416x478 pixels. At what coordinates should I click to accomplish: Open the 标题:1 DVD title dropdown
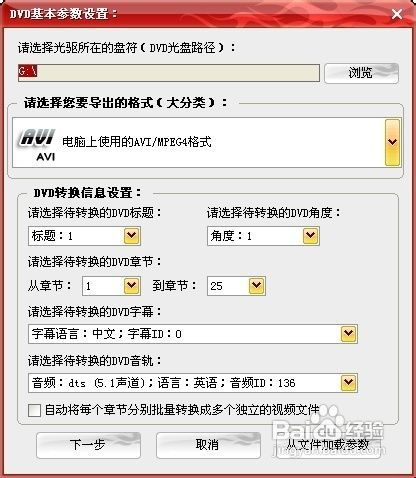pos(132,236)
